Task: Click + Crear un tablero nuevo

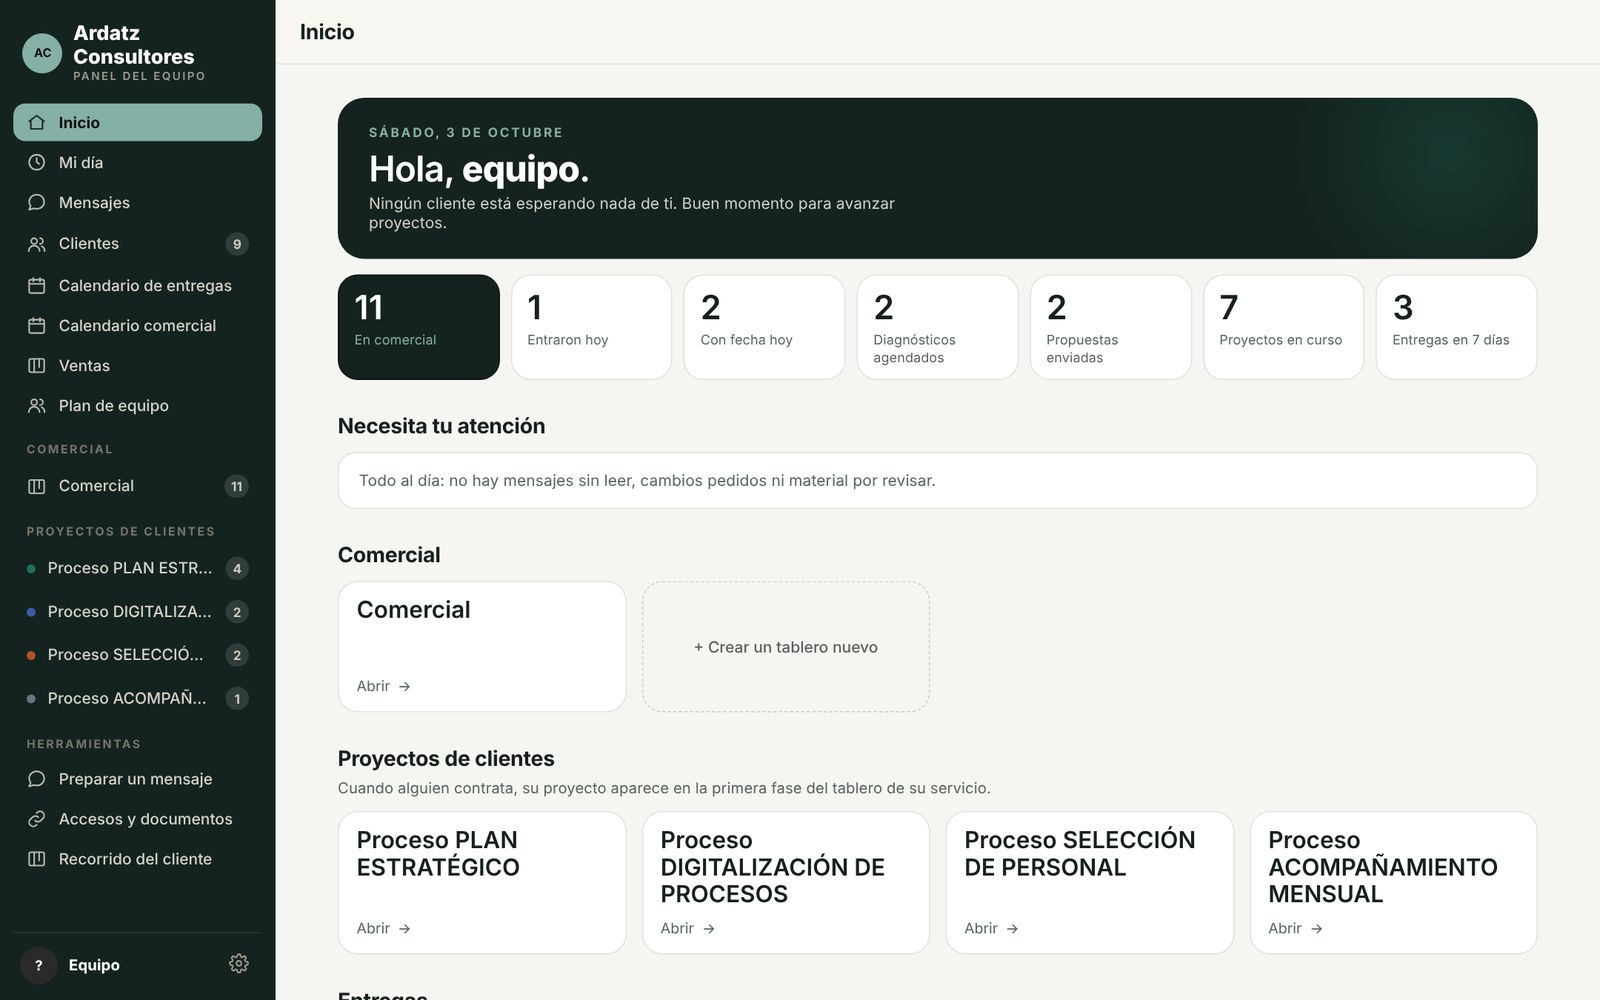Action: tap(786, 647)
